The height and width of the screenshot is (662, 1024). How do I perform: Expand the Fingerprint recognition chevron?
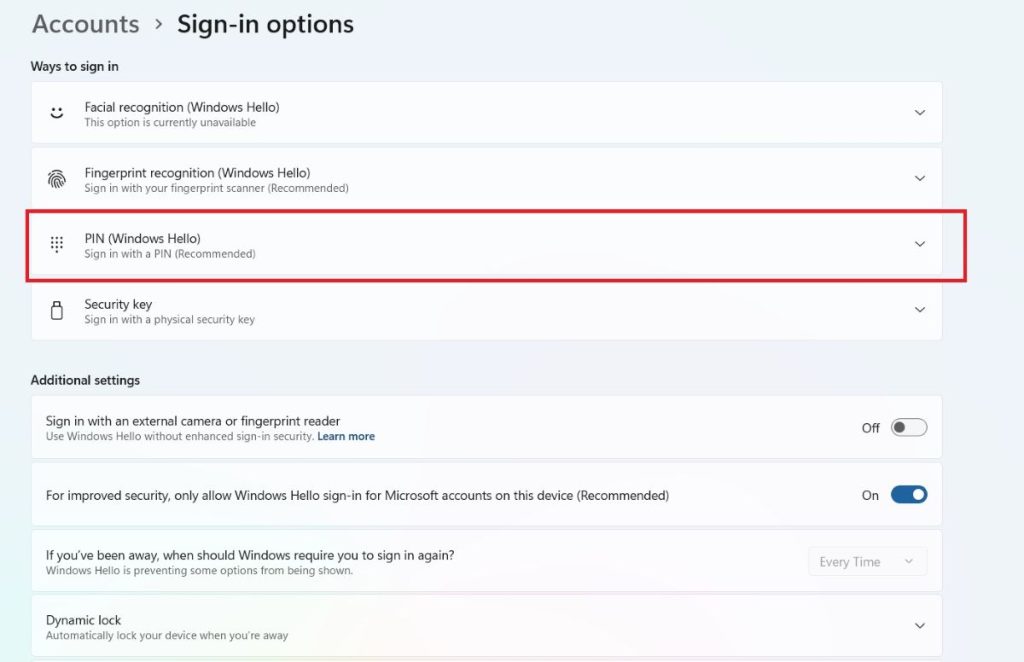point(920,178)
